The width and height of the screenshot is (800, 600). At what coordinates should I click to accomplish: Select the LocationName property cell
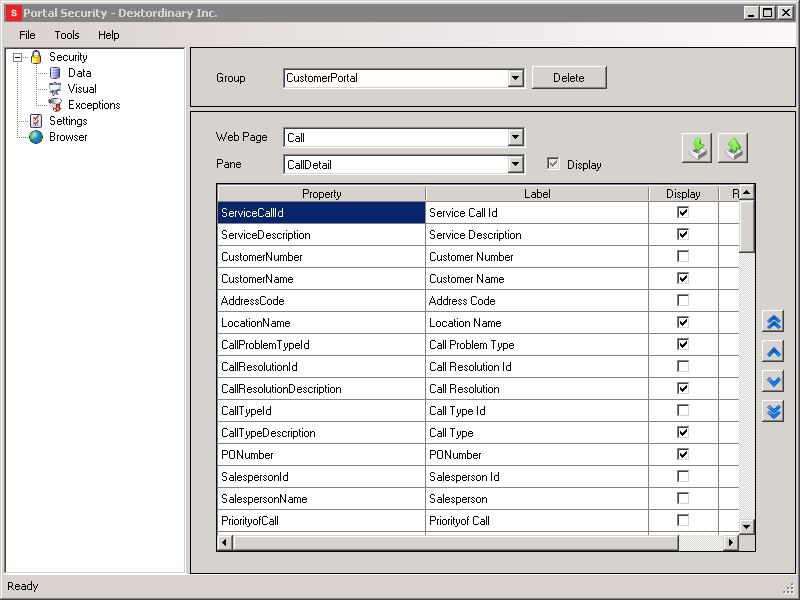pos(320,323)
